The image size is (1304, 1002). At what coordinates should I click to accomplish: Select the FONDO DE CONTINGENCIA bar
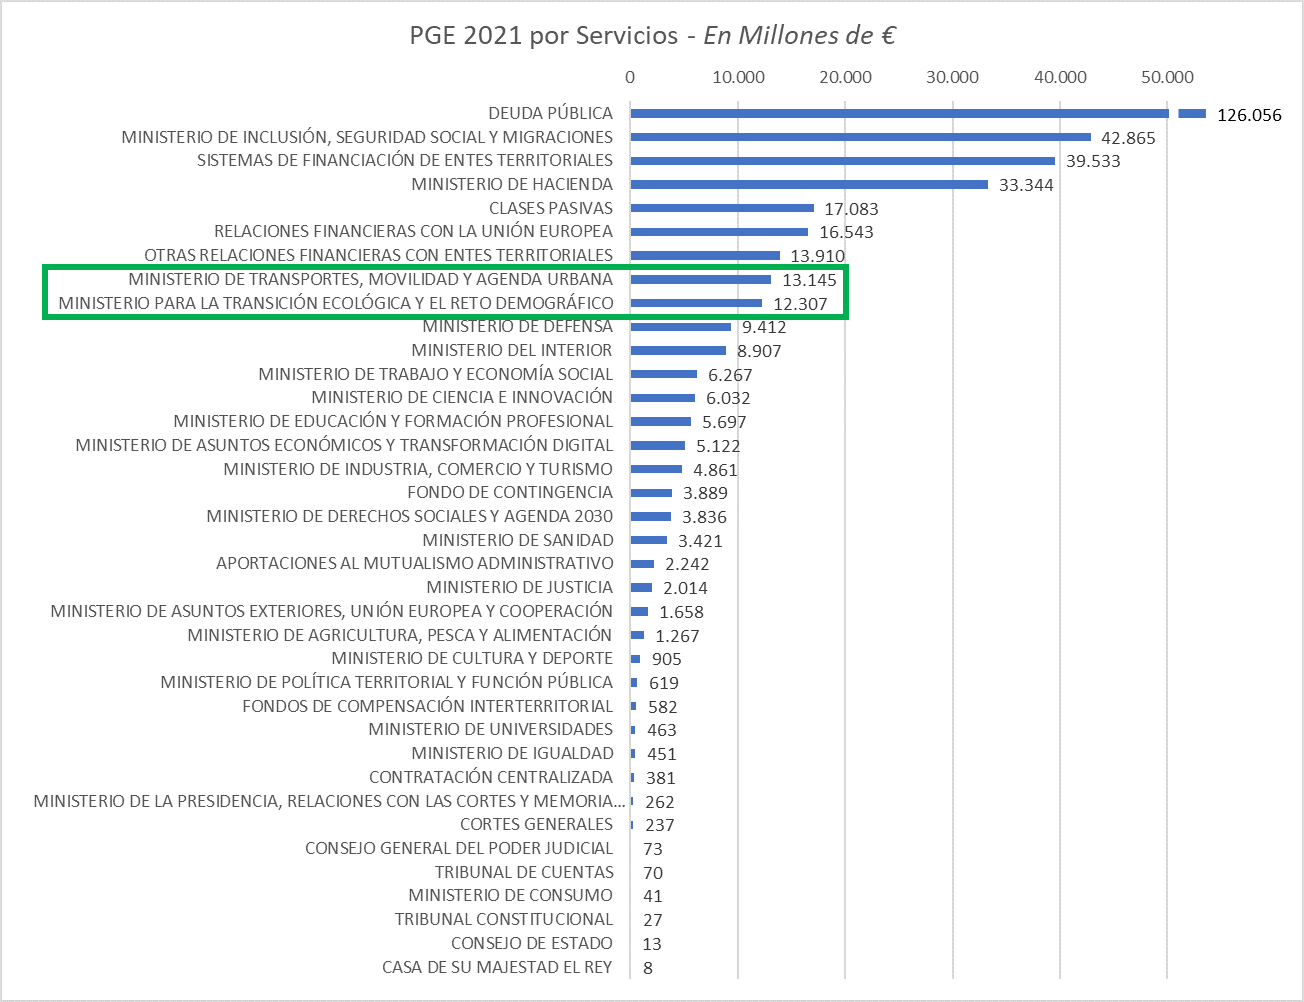(x=651, y=493)
